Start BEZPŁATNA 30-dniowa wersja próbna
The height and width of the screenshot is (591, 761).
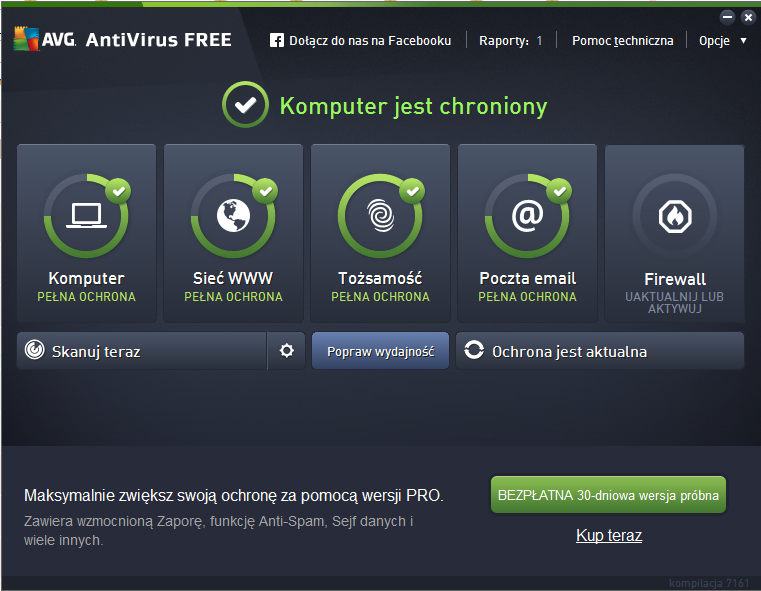click(608, 495)
